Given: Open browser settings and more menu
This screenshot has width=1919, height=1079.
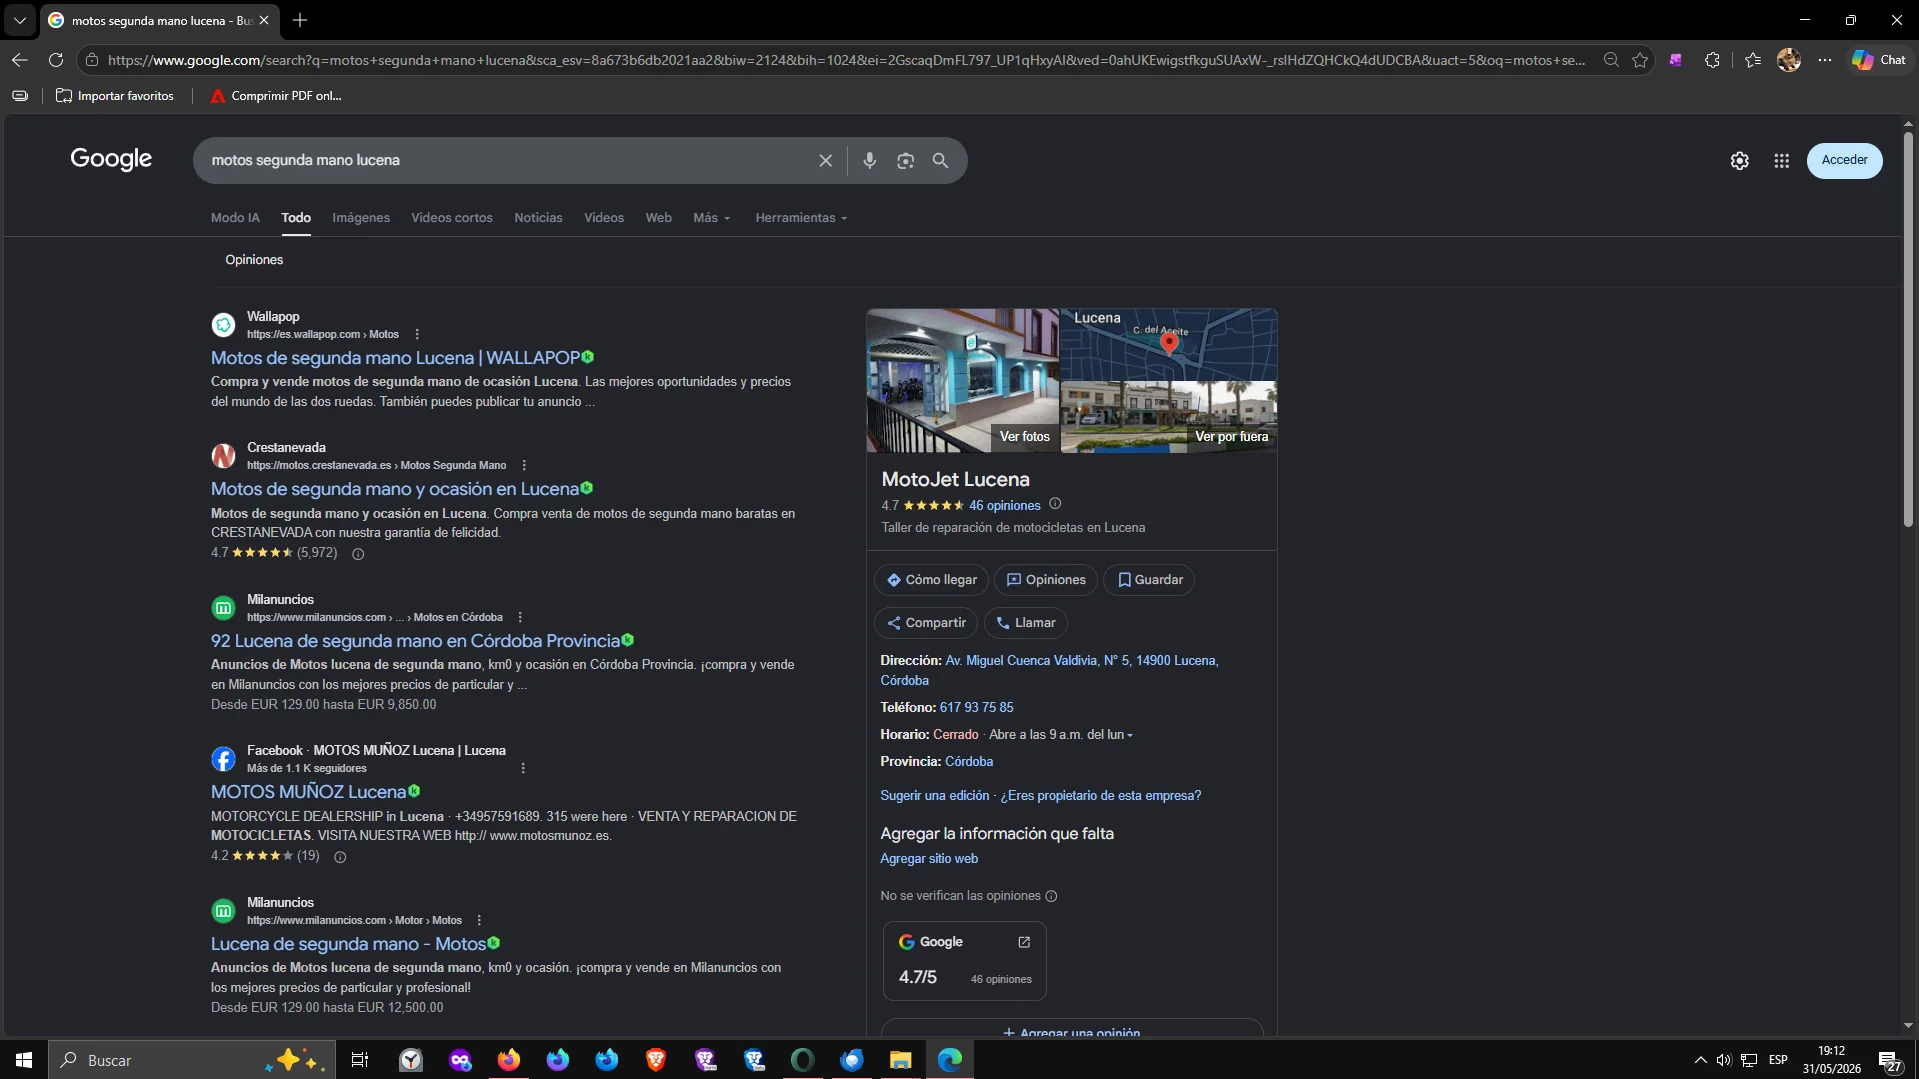Looking at the screenshot, I should (1825, 60).
